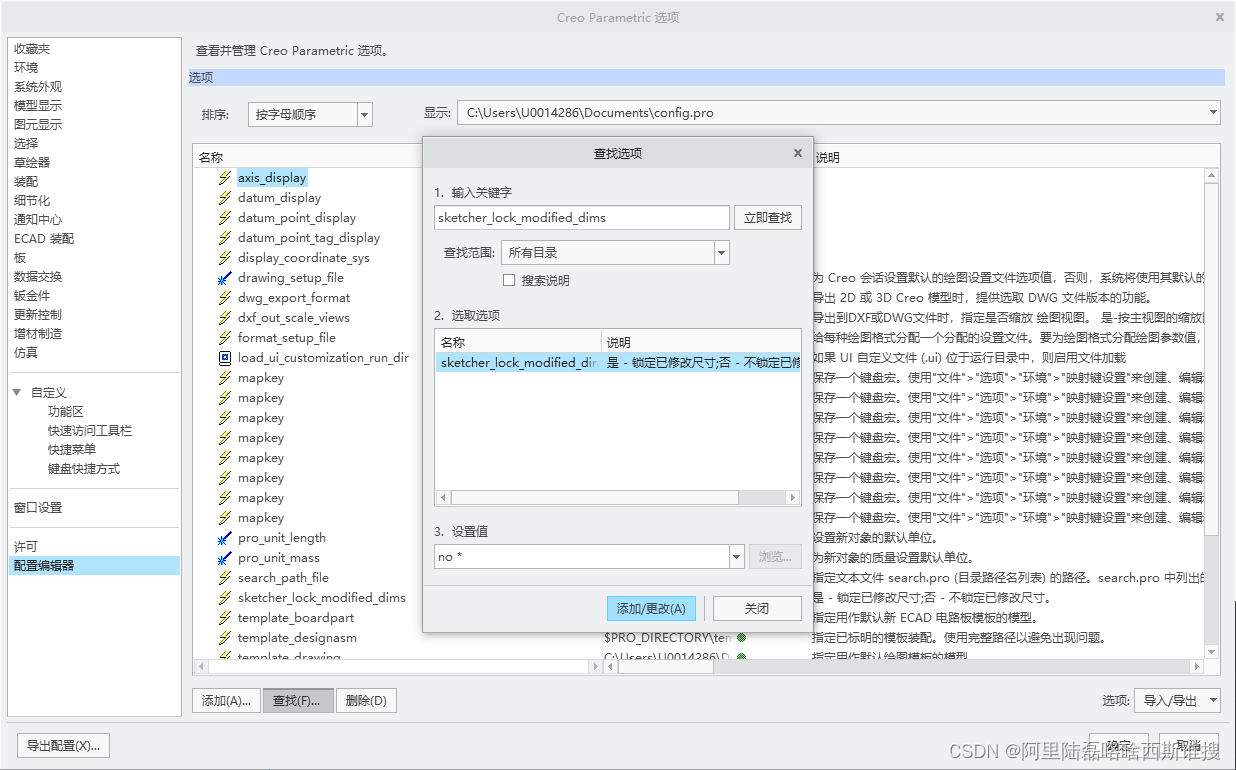Image resolution: width=1236 pixels, height=770 pixels.
Task: Click the icon beside load_ui_customization_run_dir
Action: tap(225, 358)
